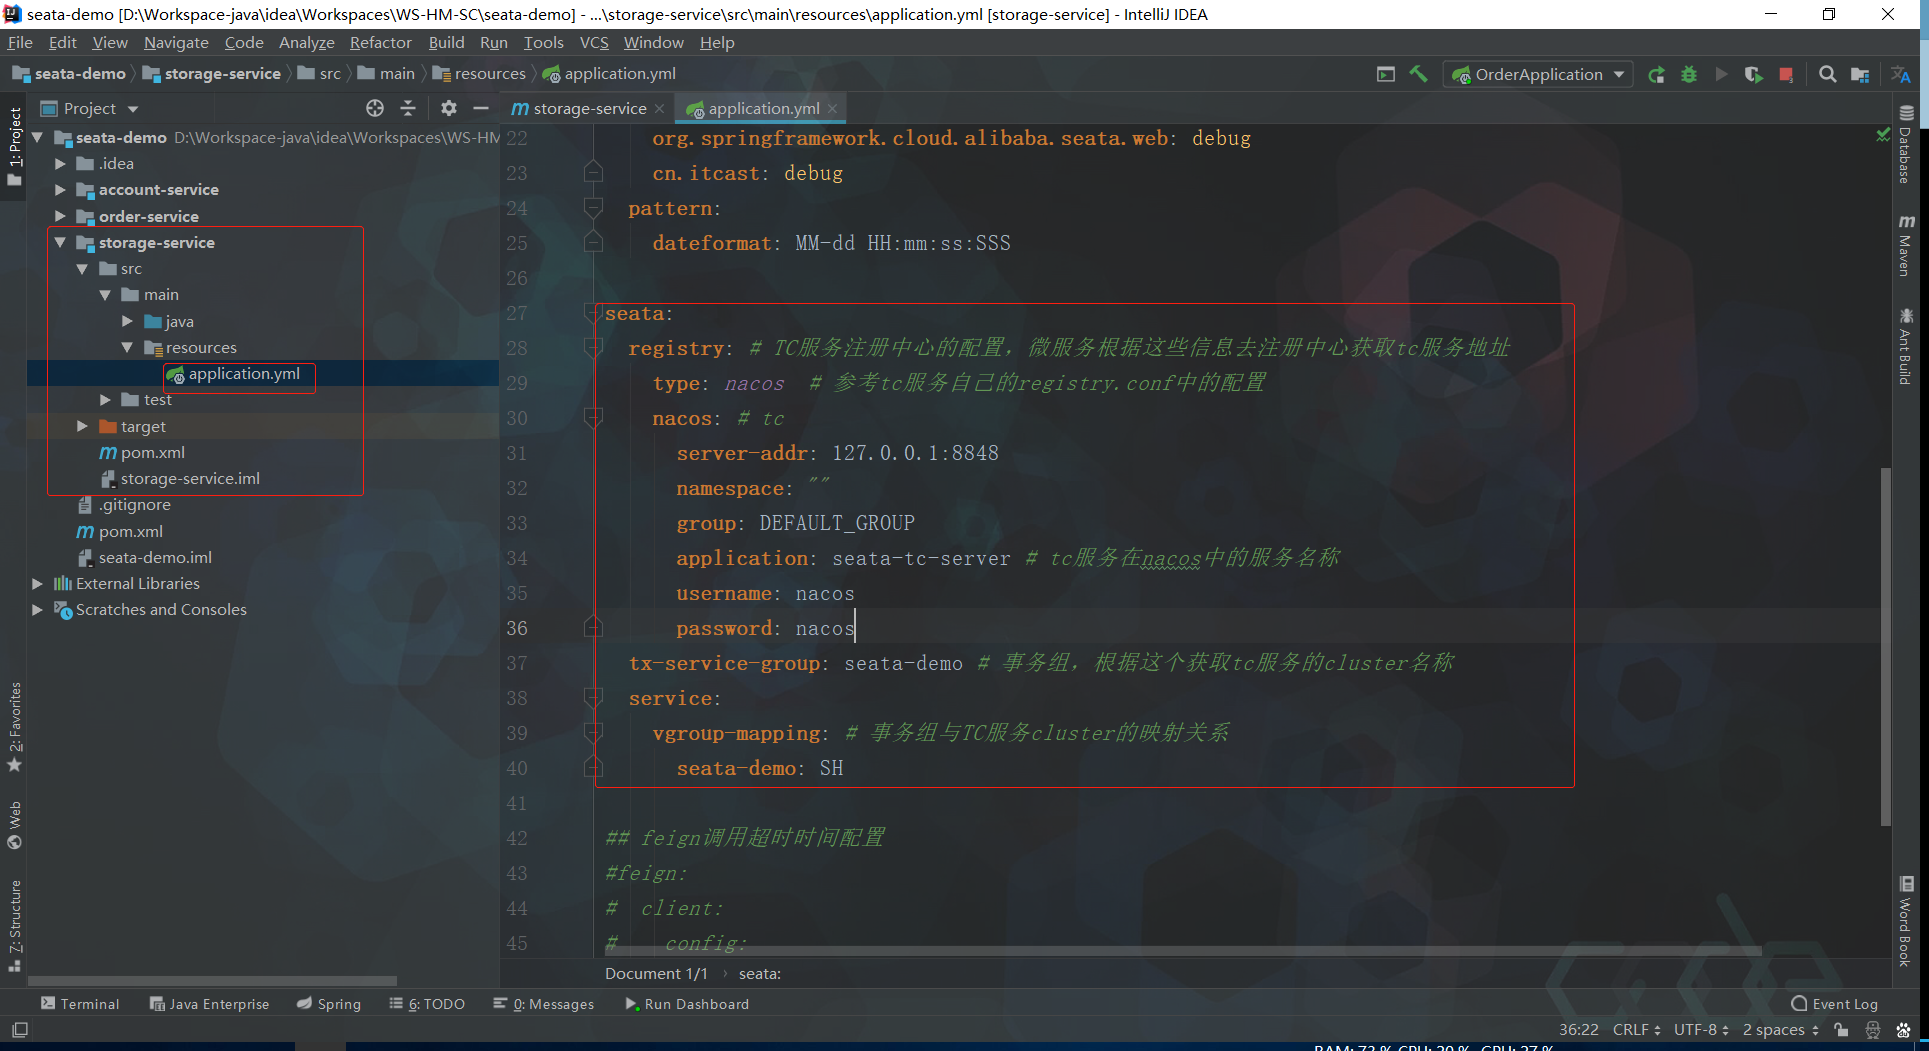Image resolution: width=1929 pixels, height=1051 pixels.
Task: Close the application.yml editor tab
Action: click(832, 109)
